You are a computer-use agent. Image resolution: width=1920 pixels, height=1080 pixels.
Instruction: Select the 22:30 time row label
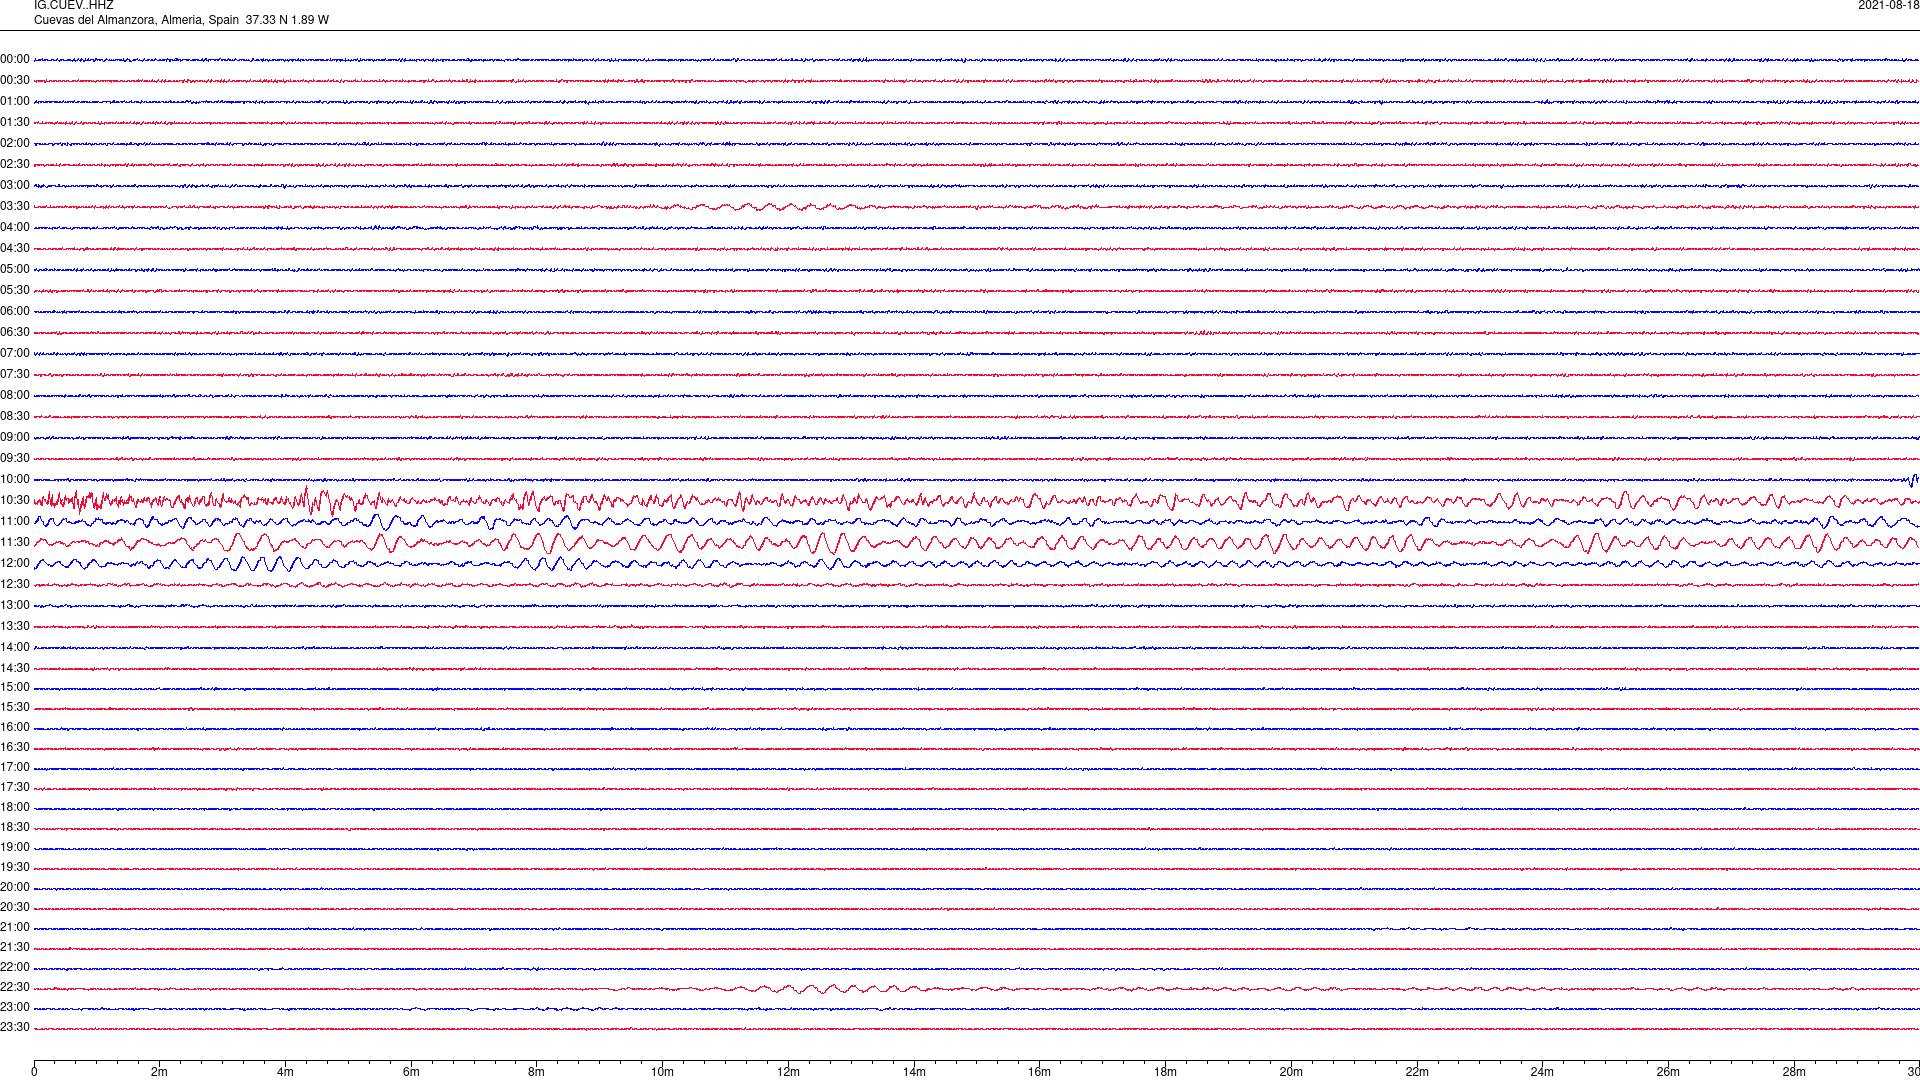tap(15, 987)
